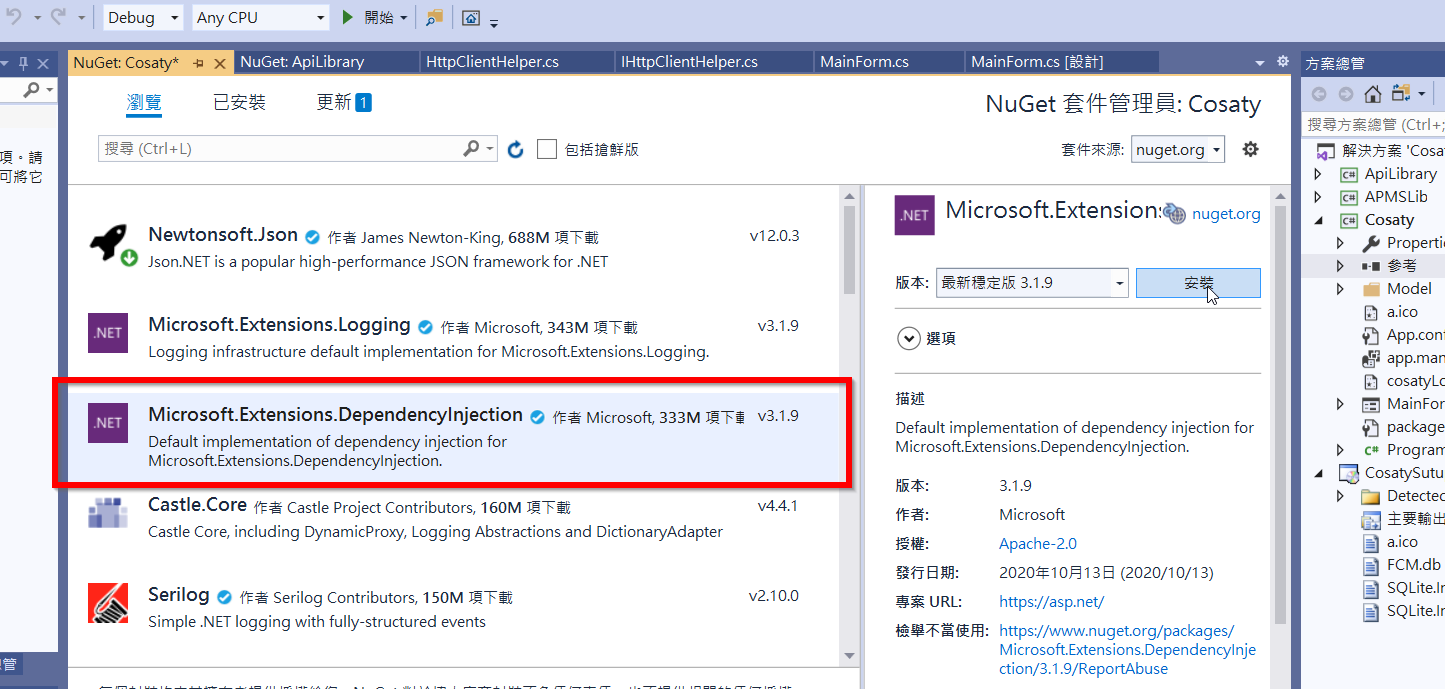The width and height of the screenshot is (1445, 689).
Task: Click the find in files folder icon
Action: tap(434, 17)
